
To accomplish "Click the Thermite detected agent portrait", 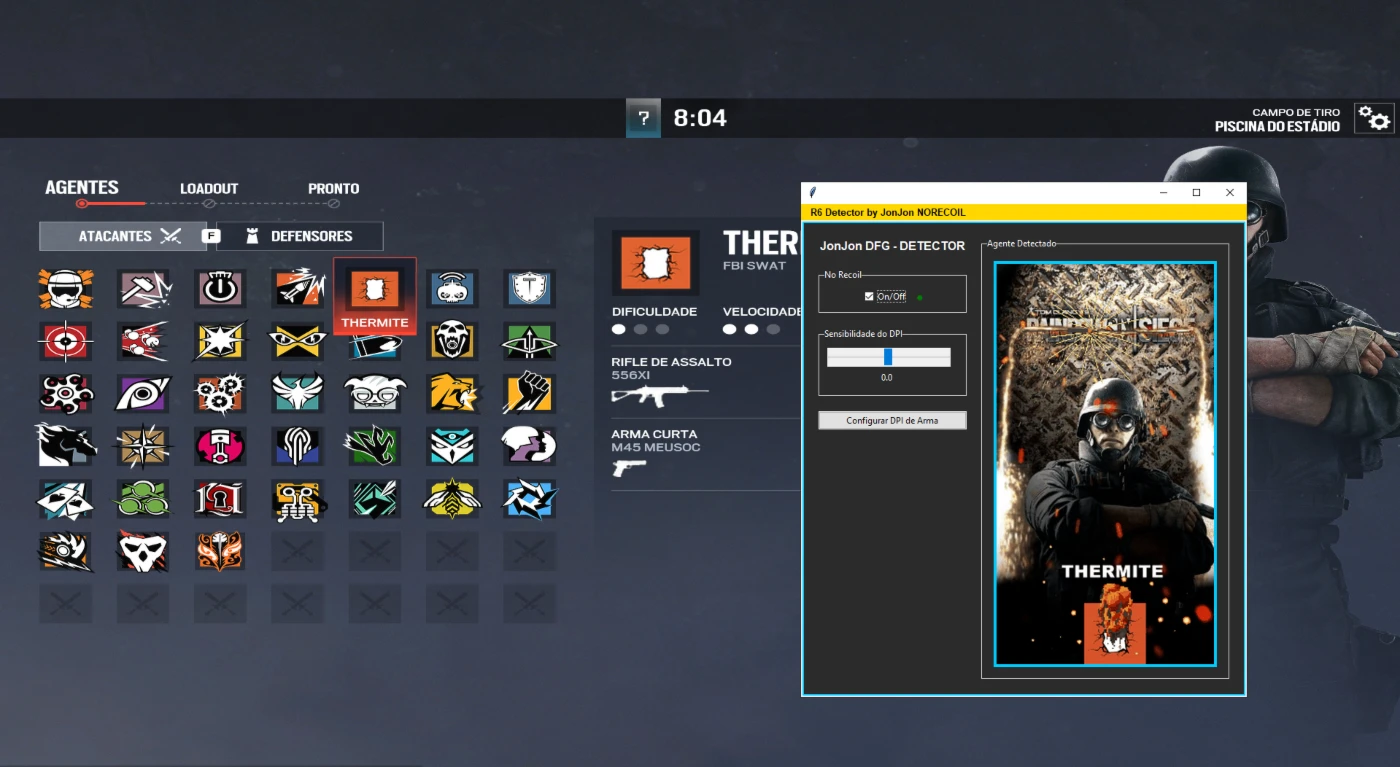I will [x=1105, y=464].
